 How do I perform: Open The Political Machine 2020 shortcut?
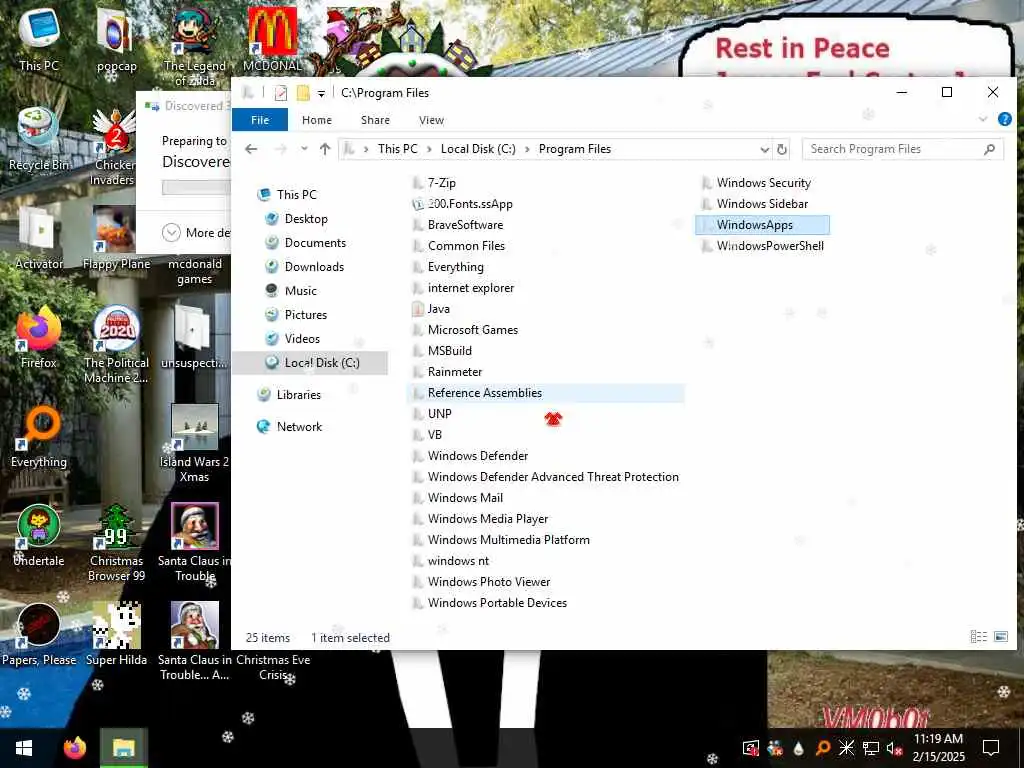pos(116,344)
